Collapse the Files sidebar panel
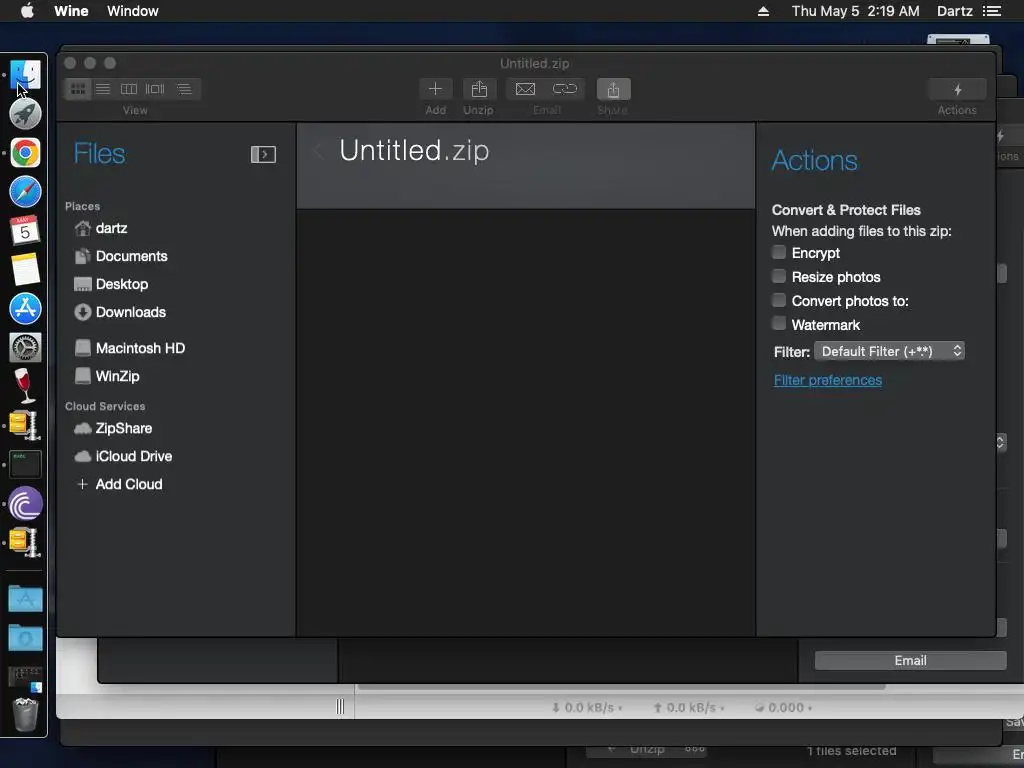Viewport: 1024px width, 768px height. (x=263, y=154)
